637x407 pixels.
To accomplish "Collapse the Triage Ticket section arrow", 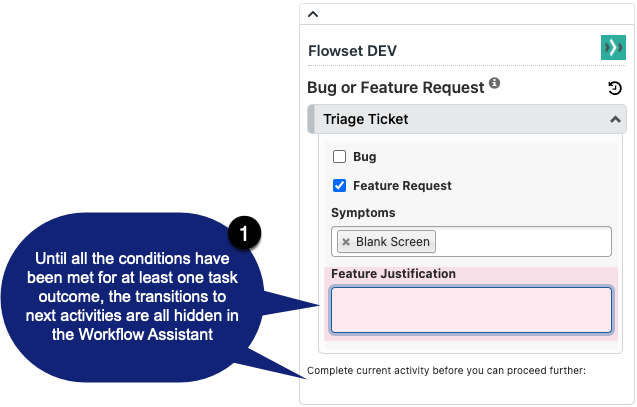I will click(615, 119).
